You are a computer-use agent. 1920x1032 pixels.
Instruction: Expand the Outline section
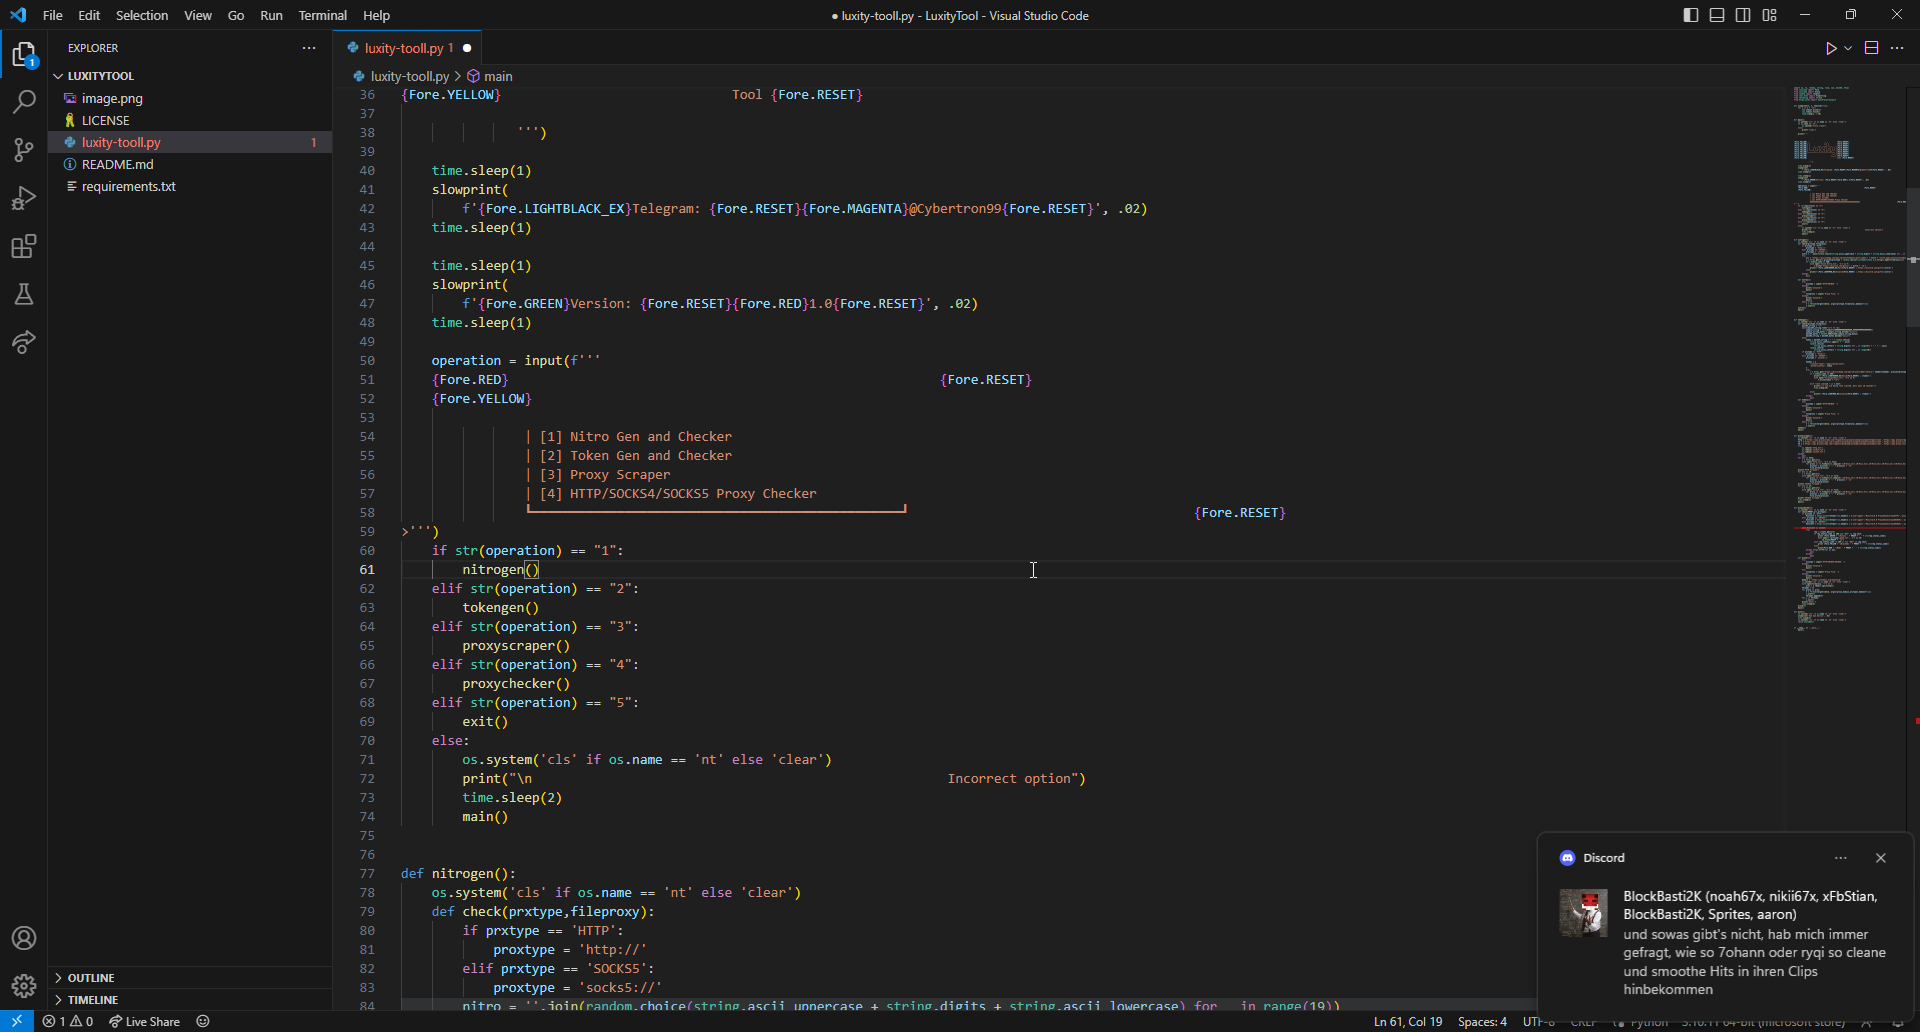coord(91,978)
